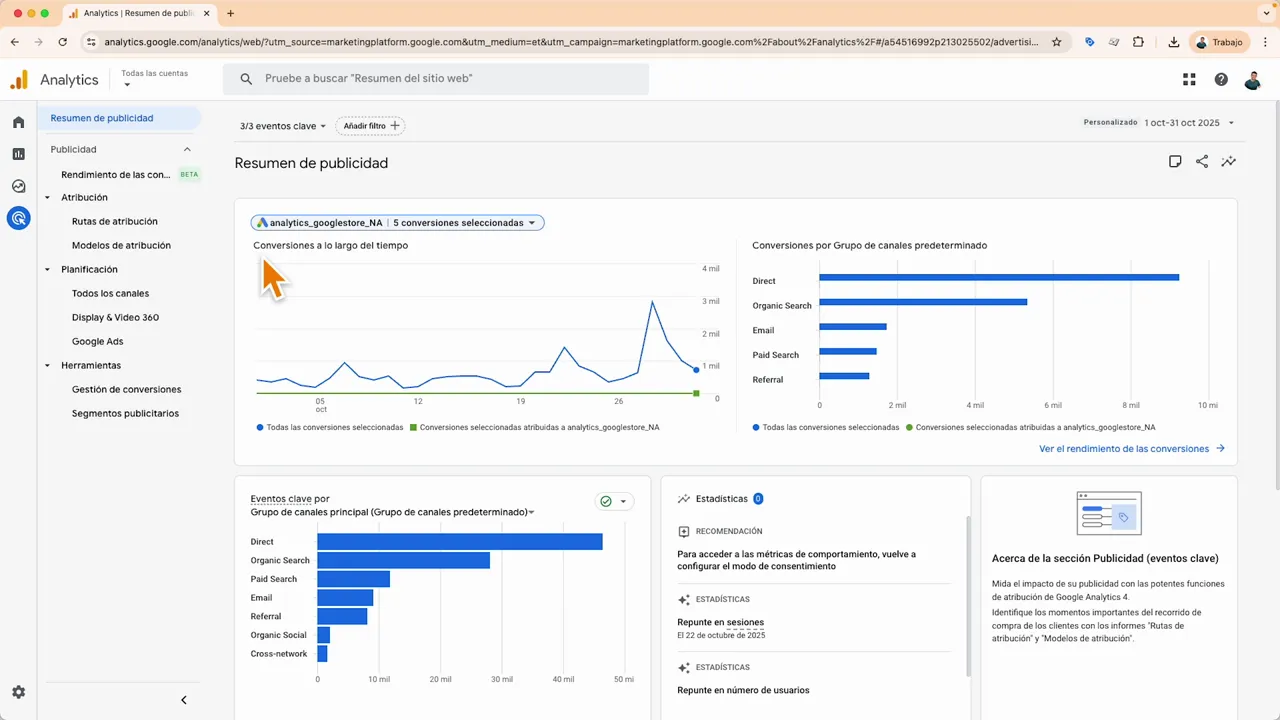Click the notes icon above the report
This screenshot has height=720, width=1280.
[x=1175, y=161]
